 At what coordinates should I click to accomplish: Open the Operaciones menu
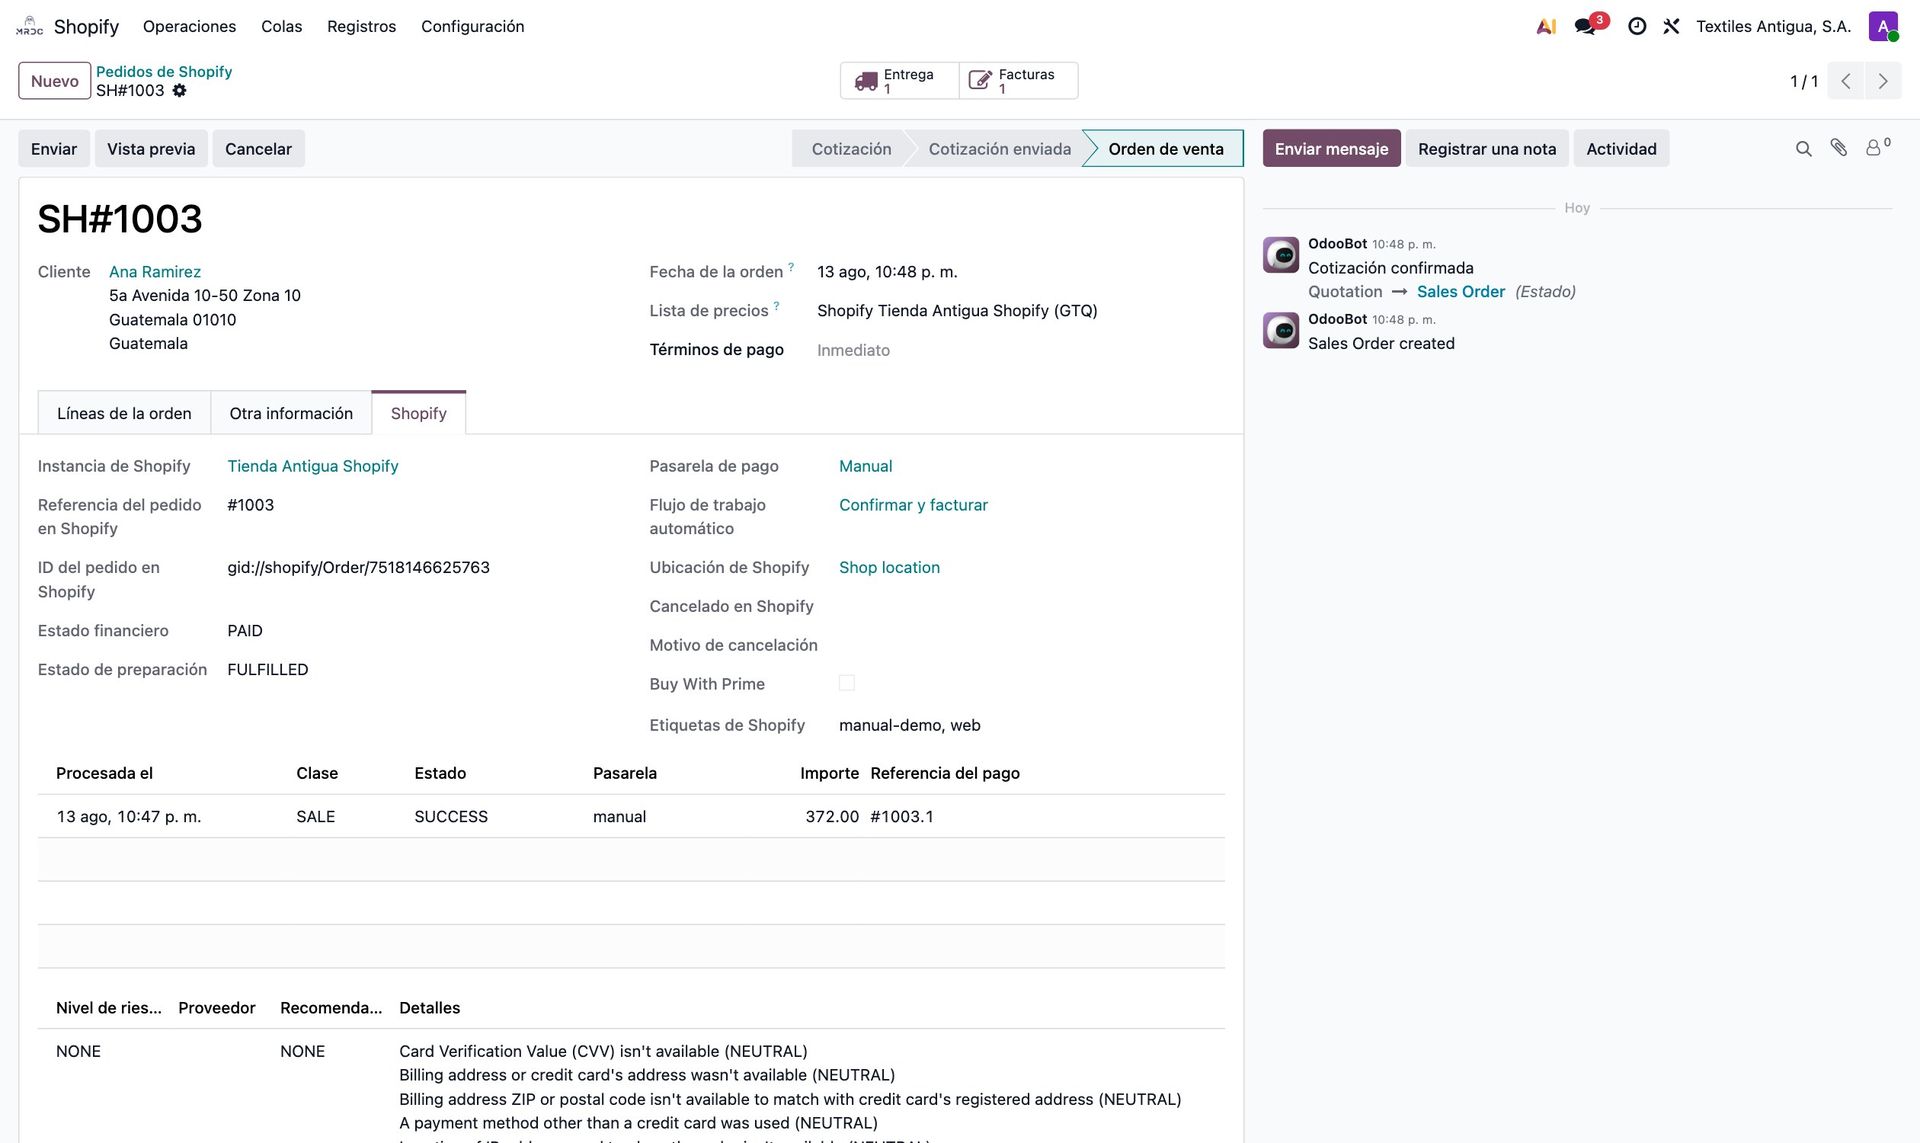(189, 26)
